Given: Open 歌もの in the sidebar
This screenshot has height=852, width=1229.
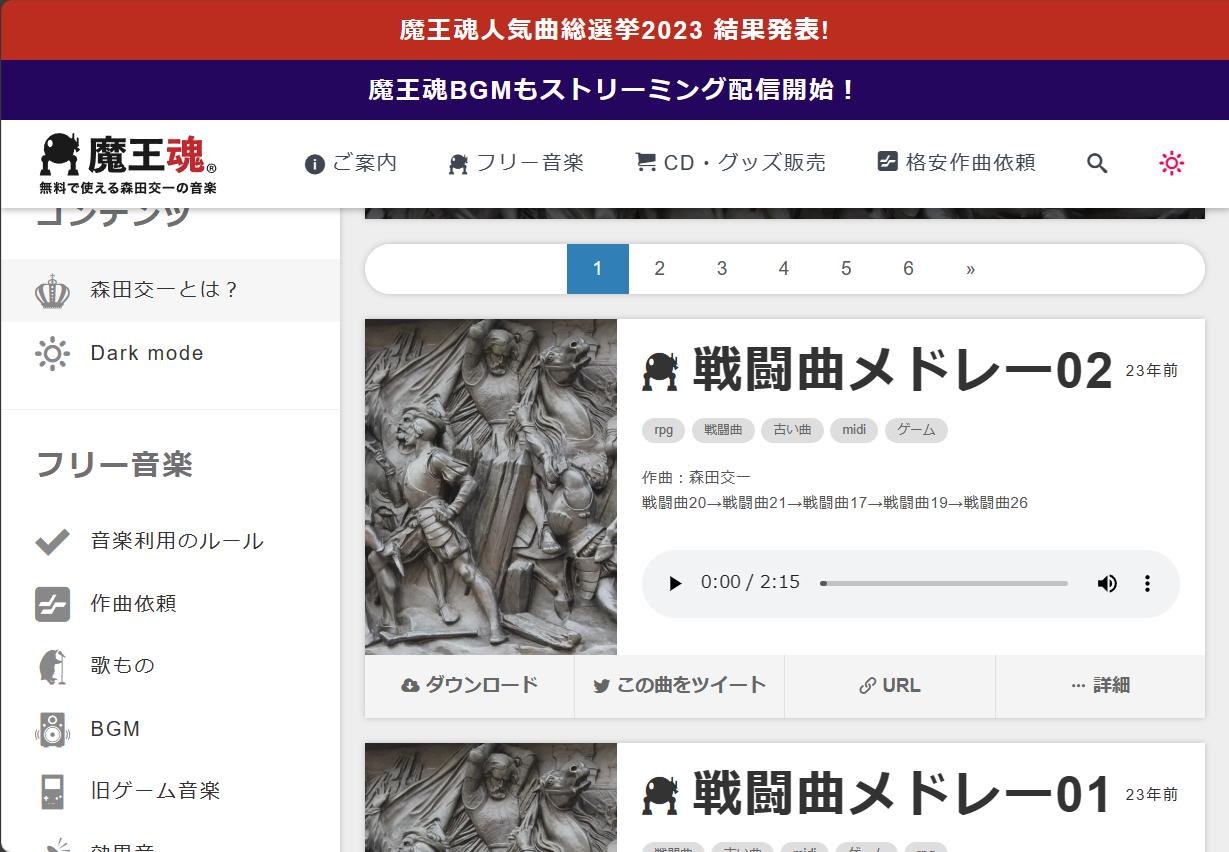Looking at the screenshot, I should (170, 666).
